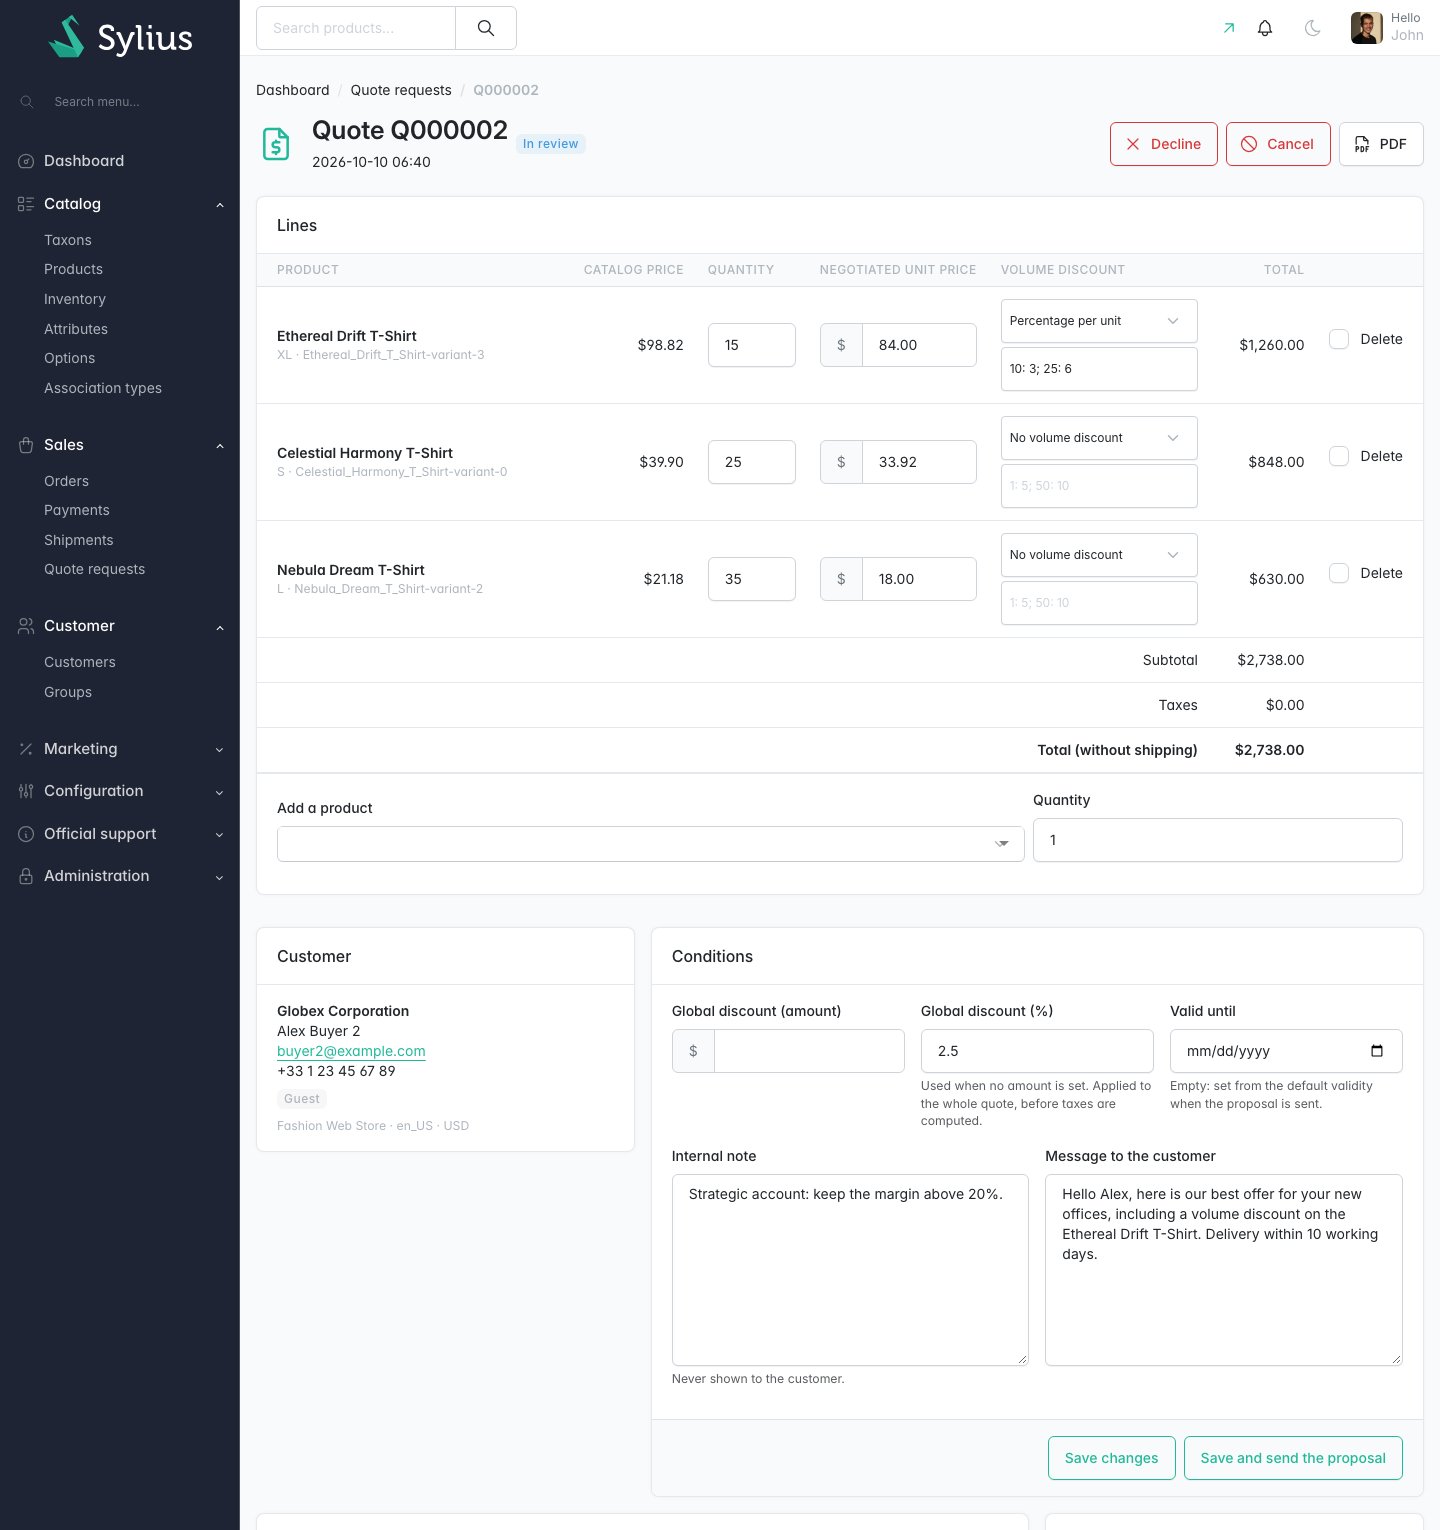Screen dimensions: 1440x1530
Task: Collapse the Catalog menu chevron
Action: click(x=220, y=205)
